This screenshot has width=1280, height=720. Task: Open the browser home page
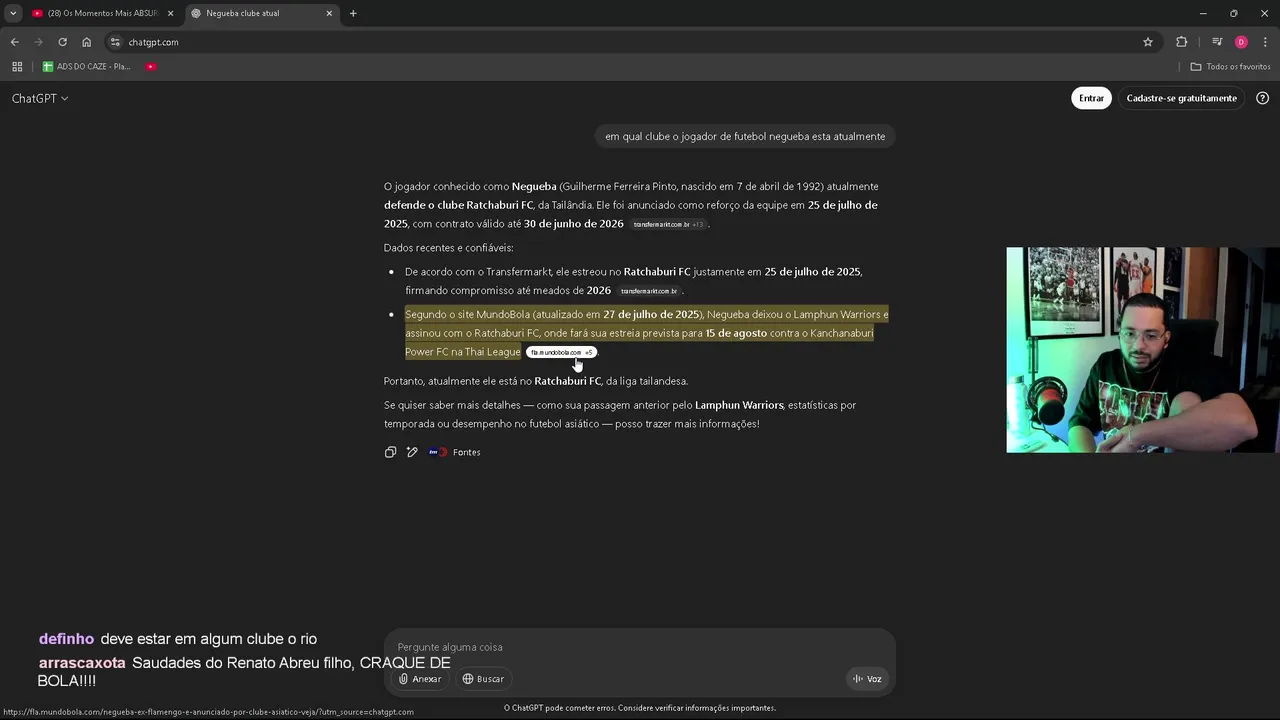coord(86,42)
